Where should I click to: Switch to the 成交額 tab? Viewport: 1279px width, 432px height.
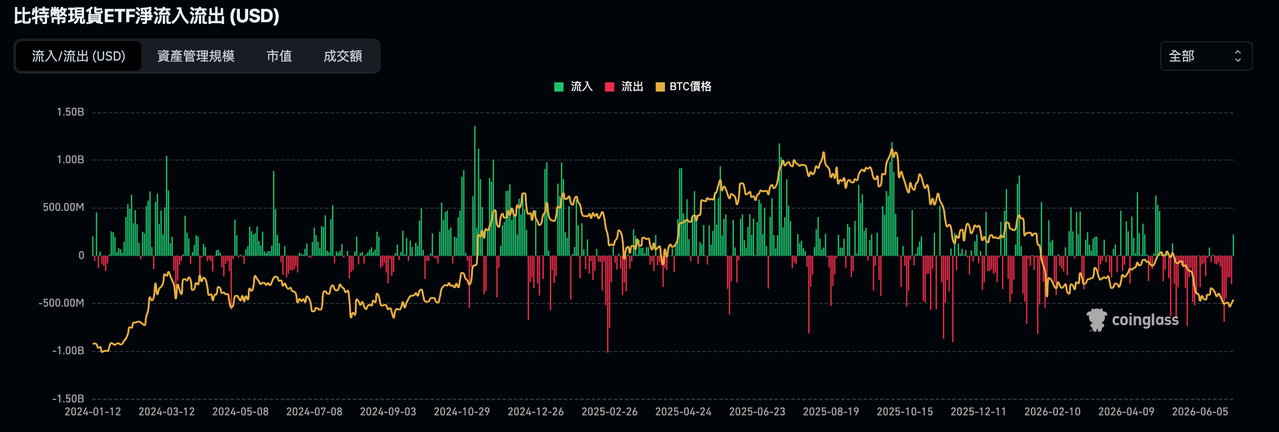tap(343, 56)
